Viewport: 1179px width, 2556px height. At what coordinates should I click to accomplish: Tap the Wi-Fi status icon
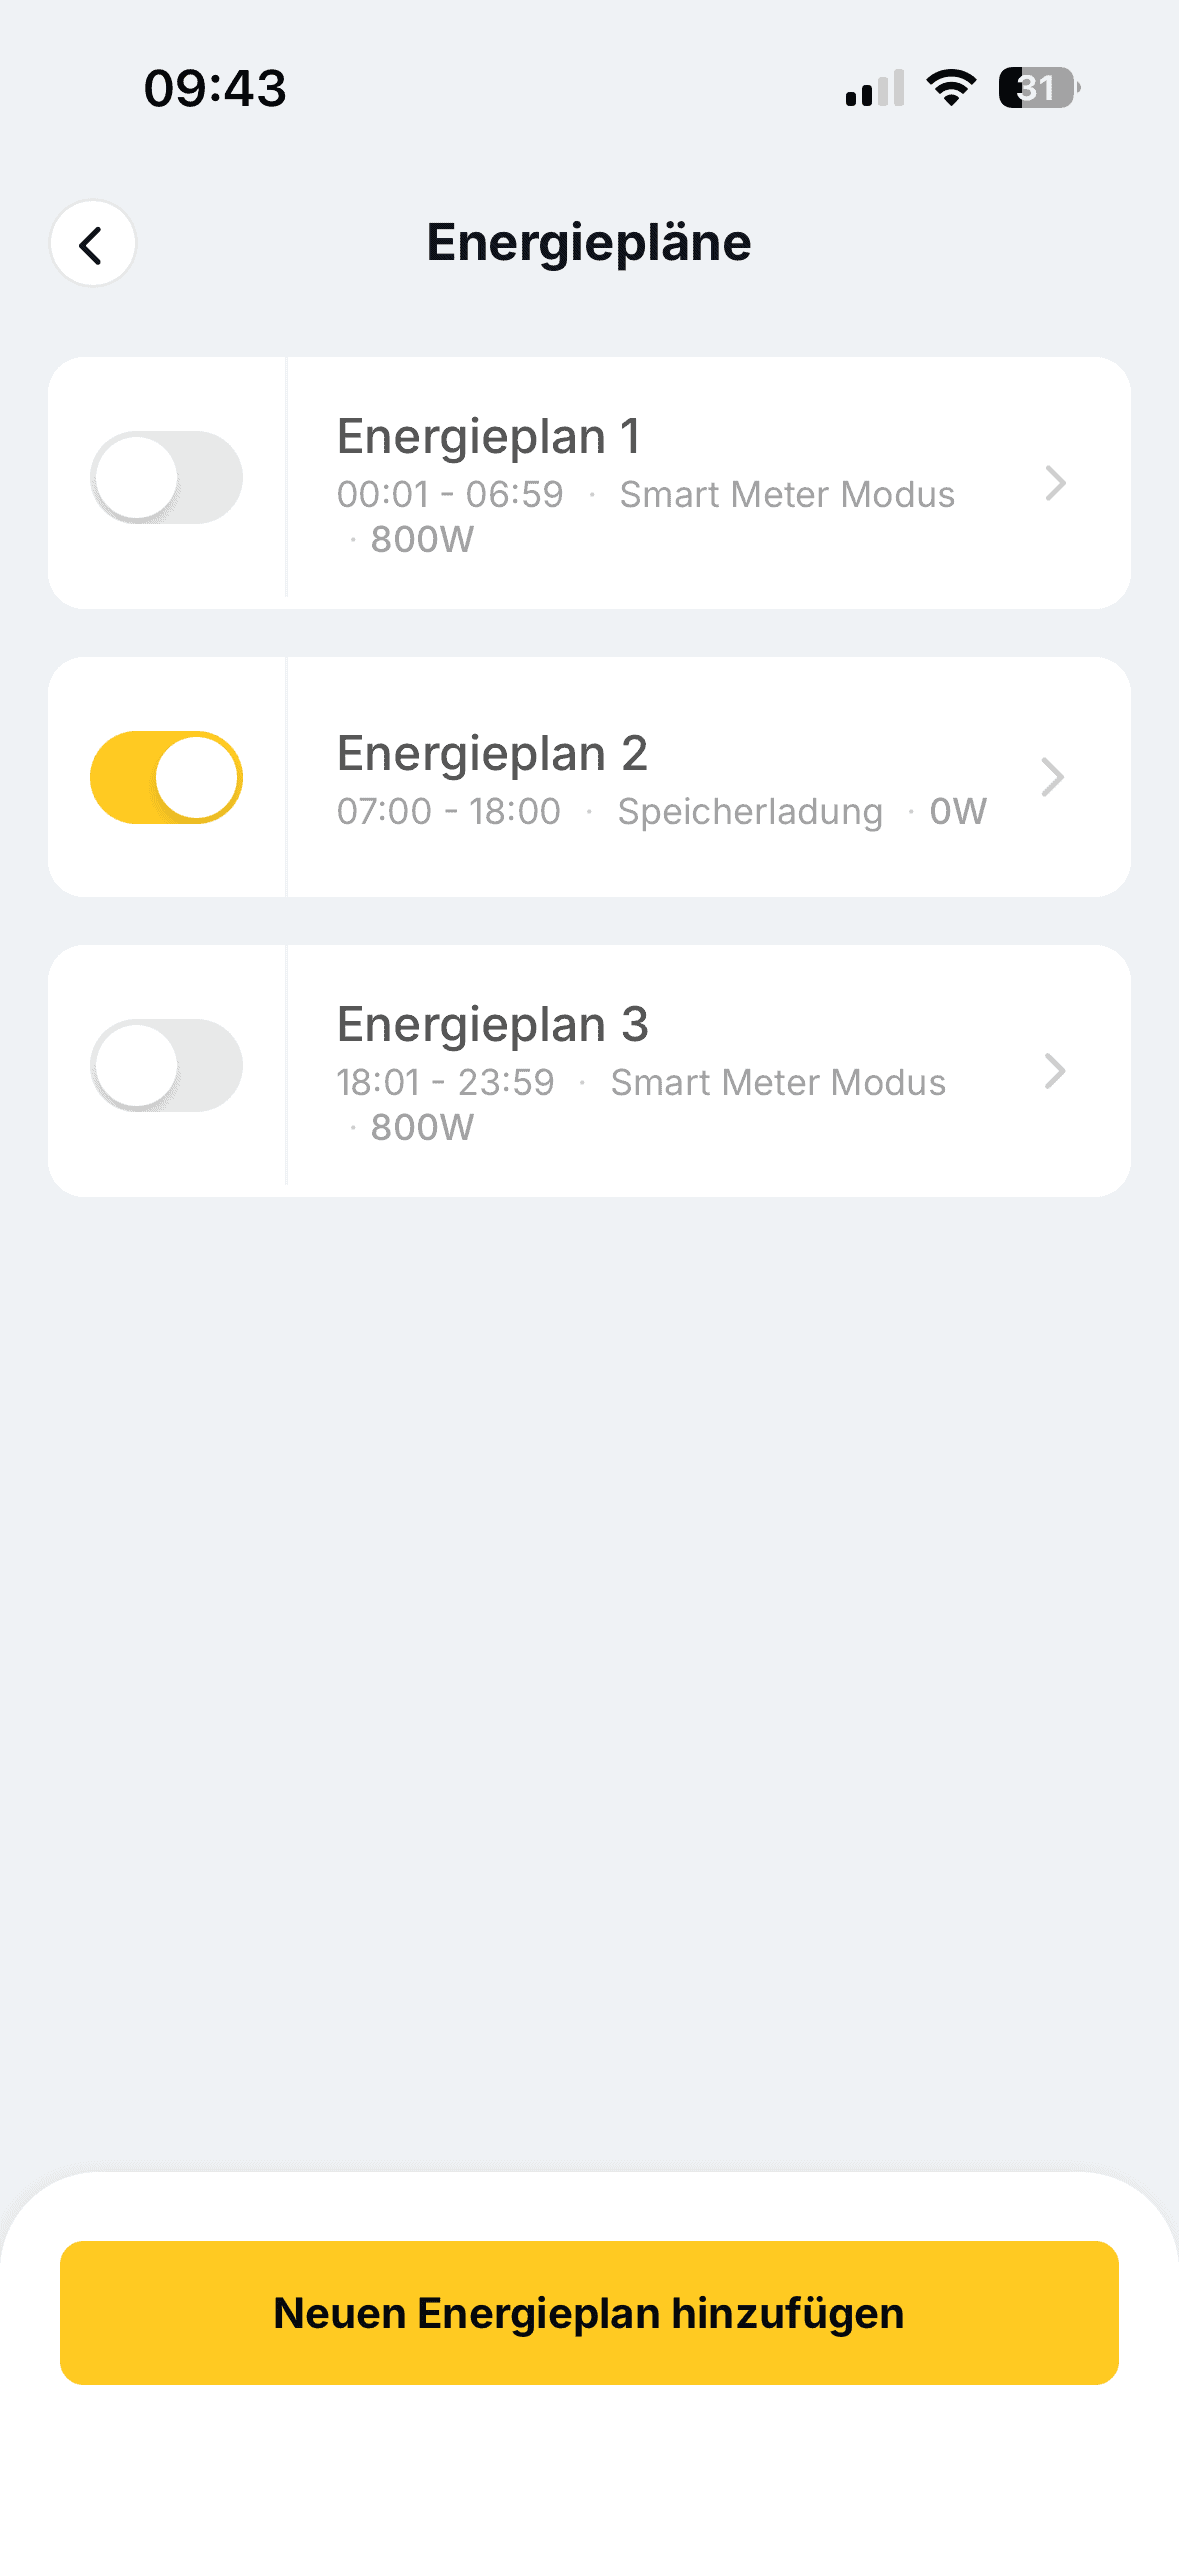tap(951, 88)
